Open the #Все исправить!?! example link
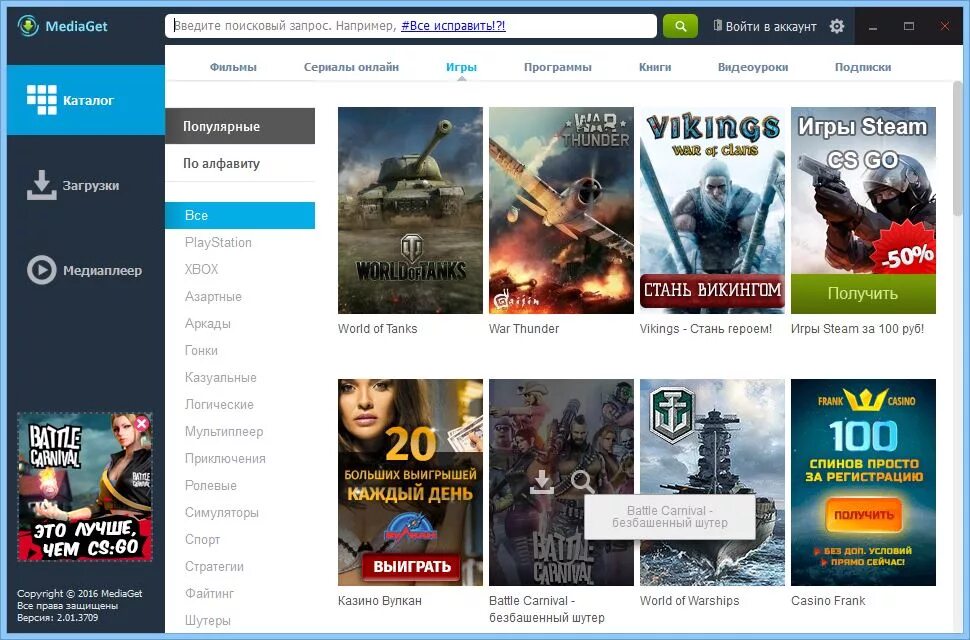The height and width of the screenshot is (640, 970). (453, 26)
